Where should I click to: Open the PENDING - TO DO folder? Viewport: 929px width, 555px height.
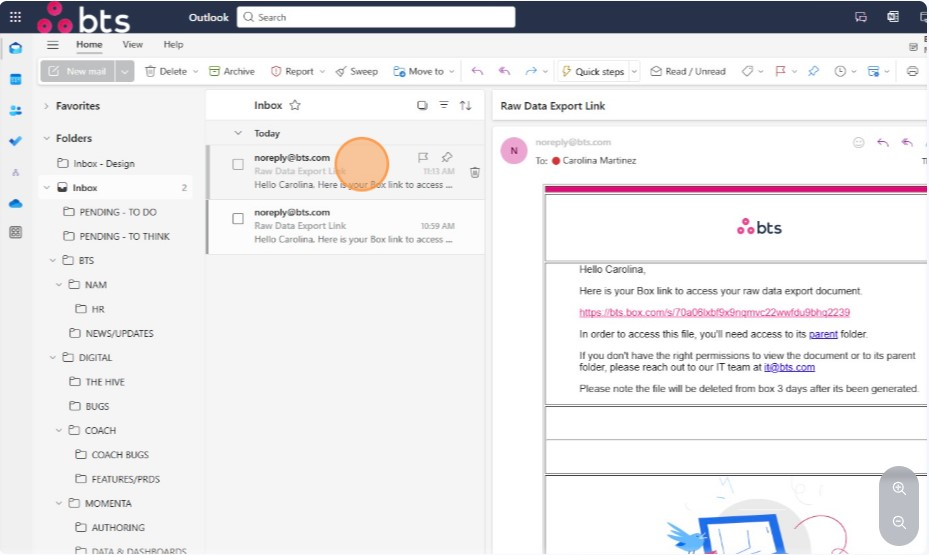(x=118, y=211)
